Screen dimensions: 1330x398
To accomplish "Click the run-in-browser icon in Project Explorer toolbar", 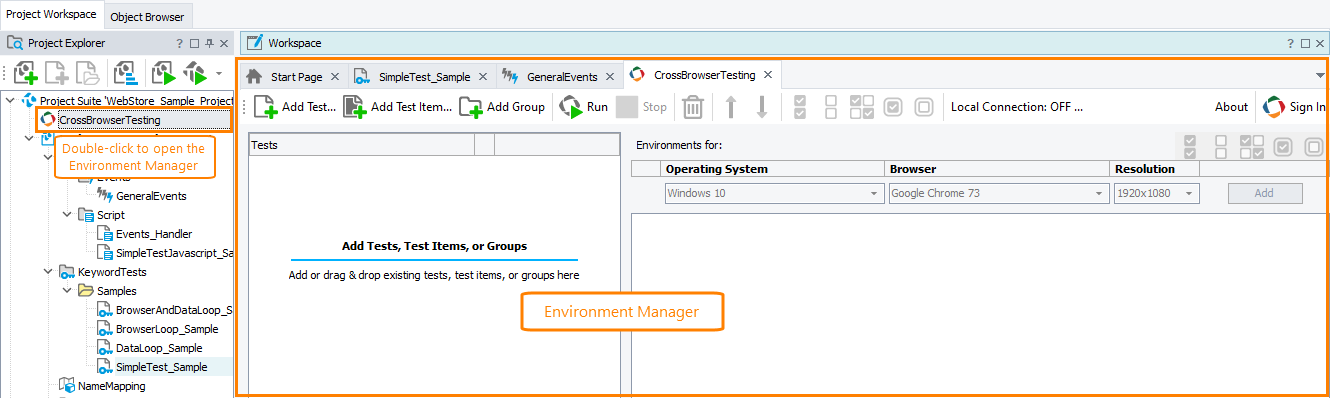I will click(x=196, y=73).
